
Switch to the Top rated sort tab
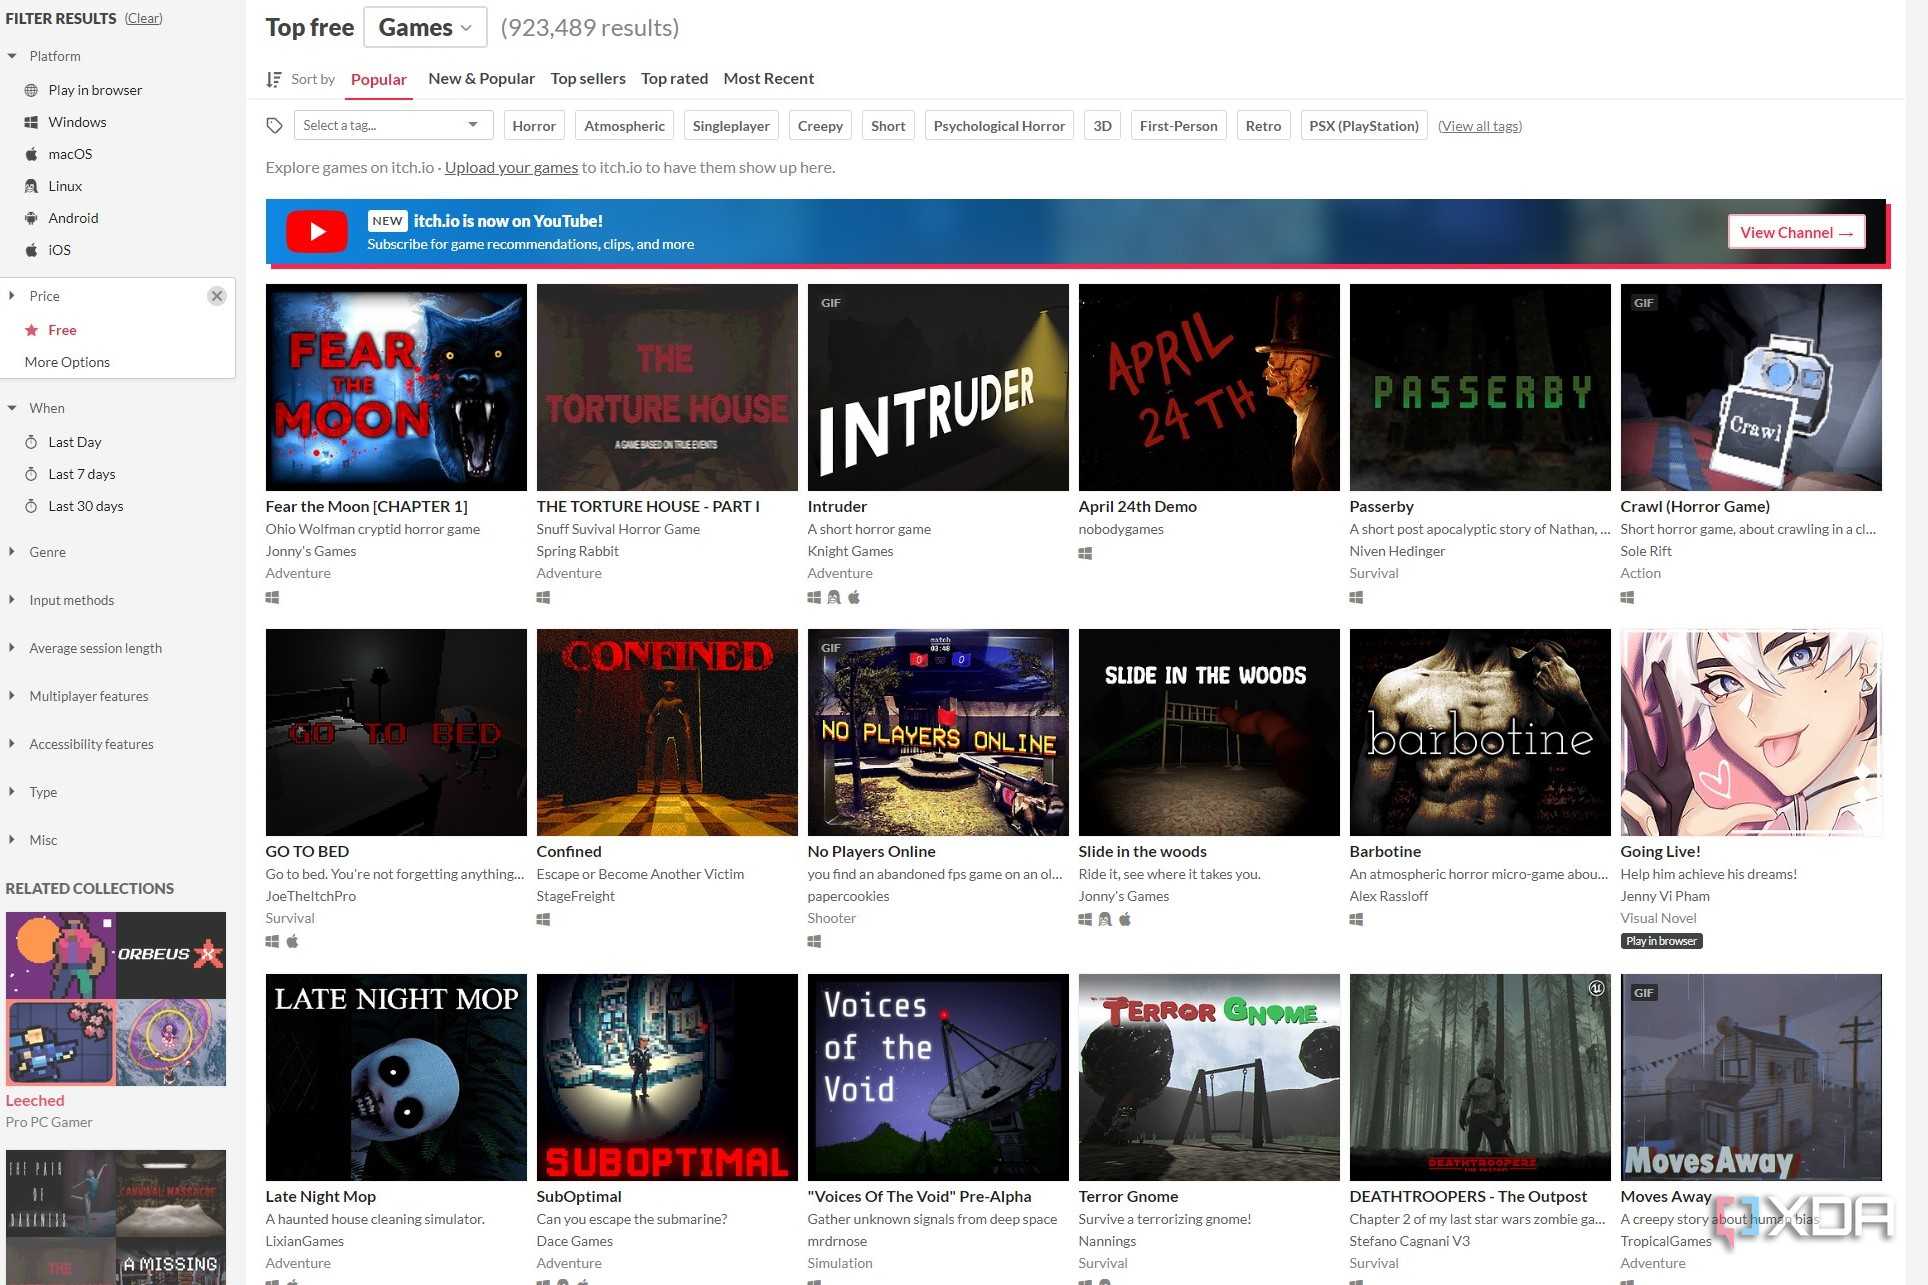674,78
